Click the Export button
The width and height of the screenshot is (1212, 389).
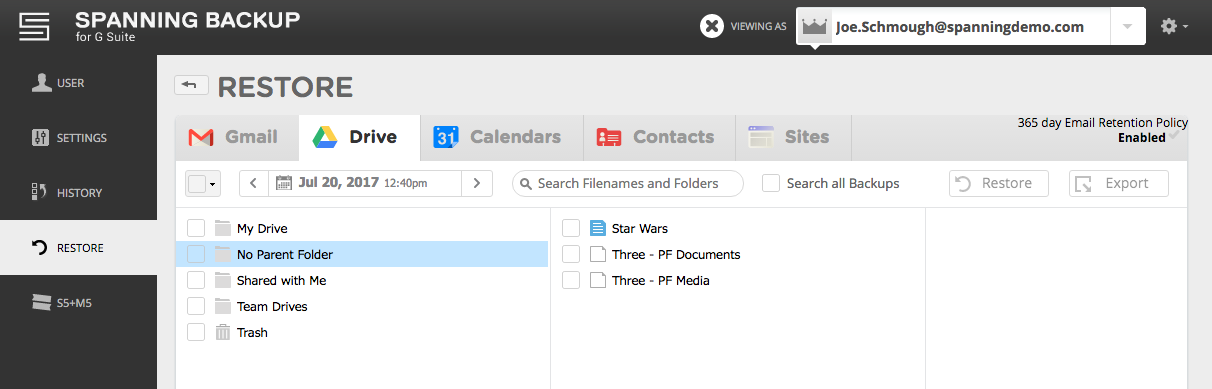1119,183
